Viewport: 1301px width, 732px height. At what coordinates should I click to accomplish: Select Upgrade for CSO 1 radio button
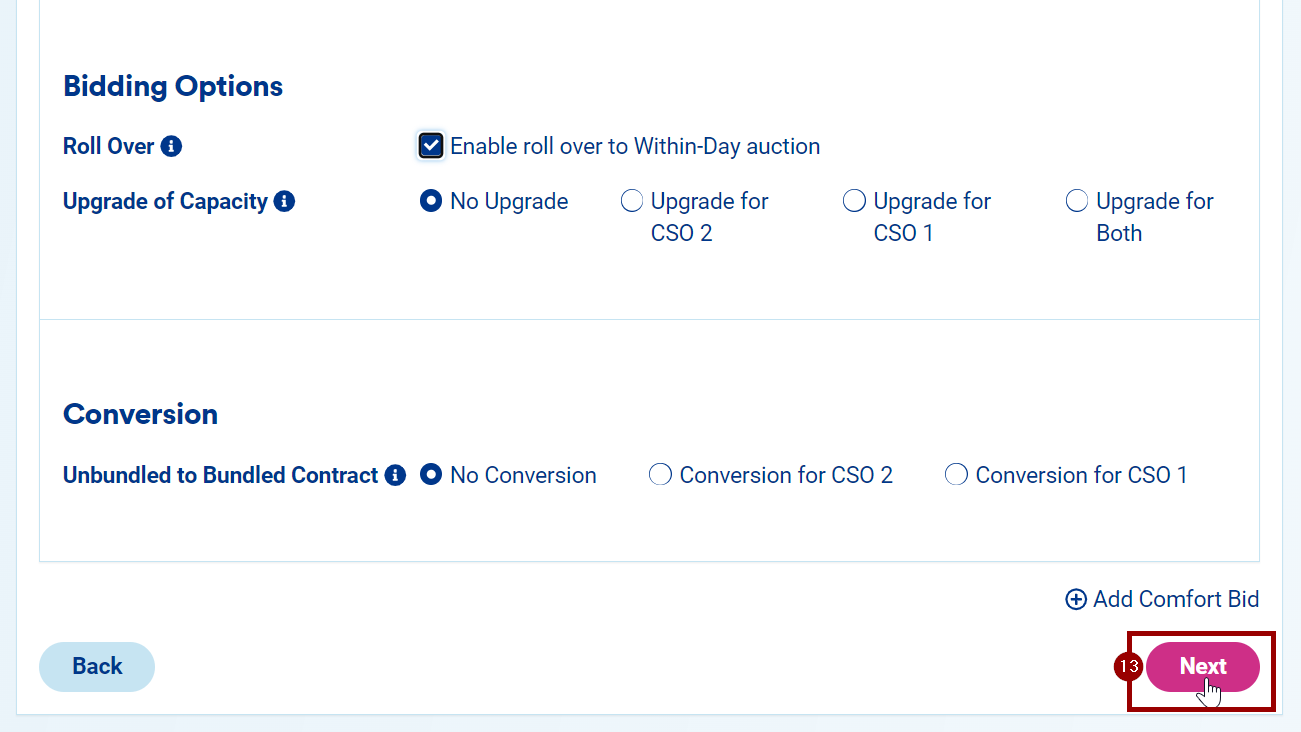click(x=854, y=202)
